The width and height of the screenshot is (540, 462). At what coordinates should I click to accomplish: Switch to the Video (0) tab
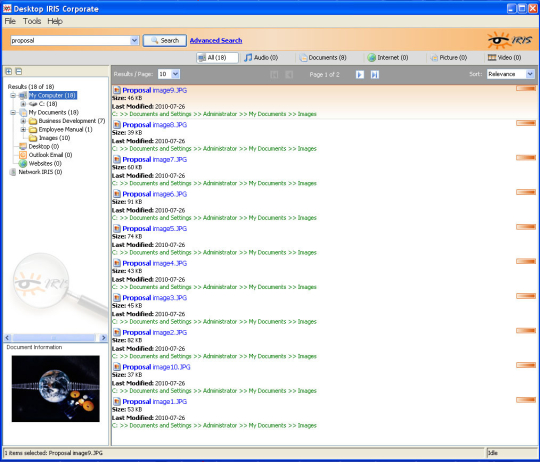coord(505,57)
